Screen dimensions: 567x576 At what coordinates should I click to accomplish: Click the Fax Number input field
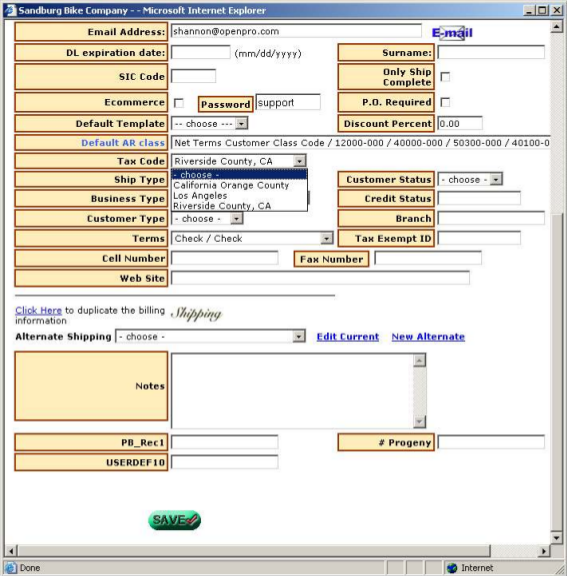click(x=428, y=258)
